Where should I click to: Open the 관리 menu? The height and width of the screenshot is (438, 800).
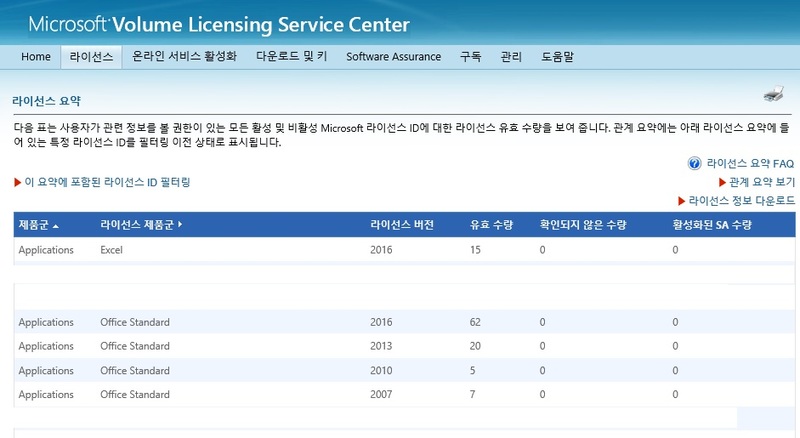pyautogui.click(x=511, y=56)
